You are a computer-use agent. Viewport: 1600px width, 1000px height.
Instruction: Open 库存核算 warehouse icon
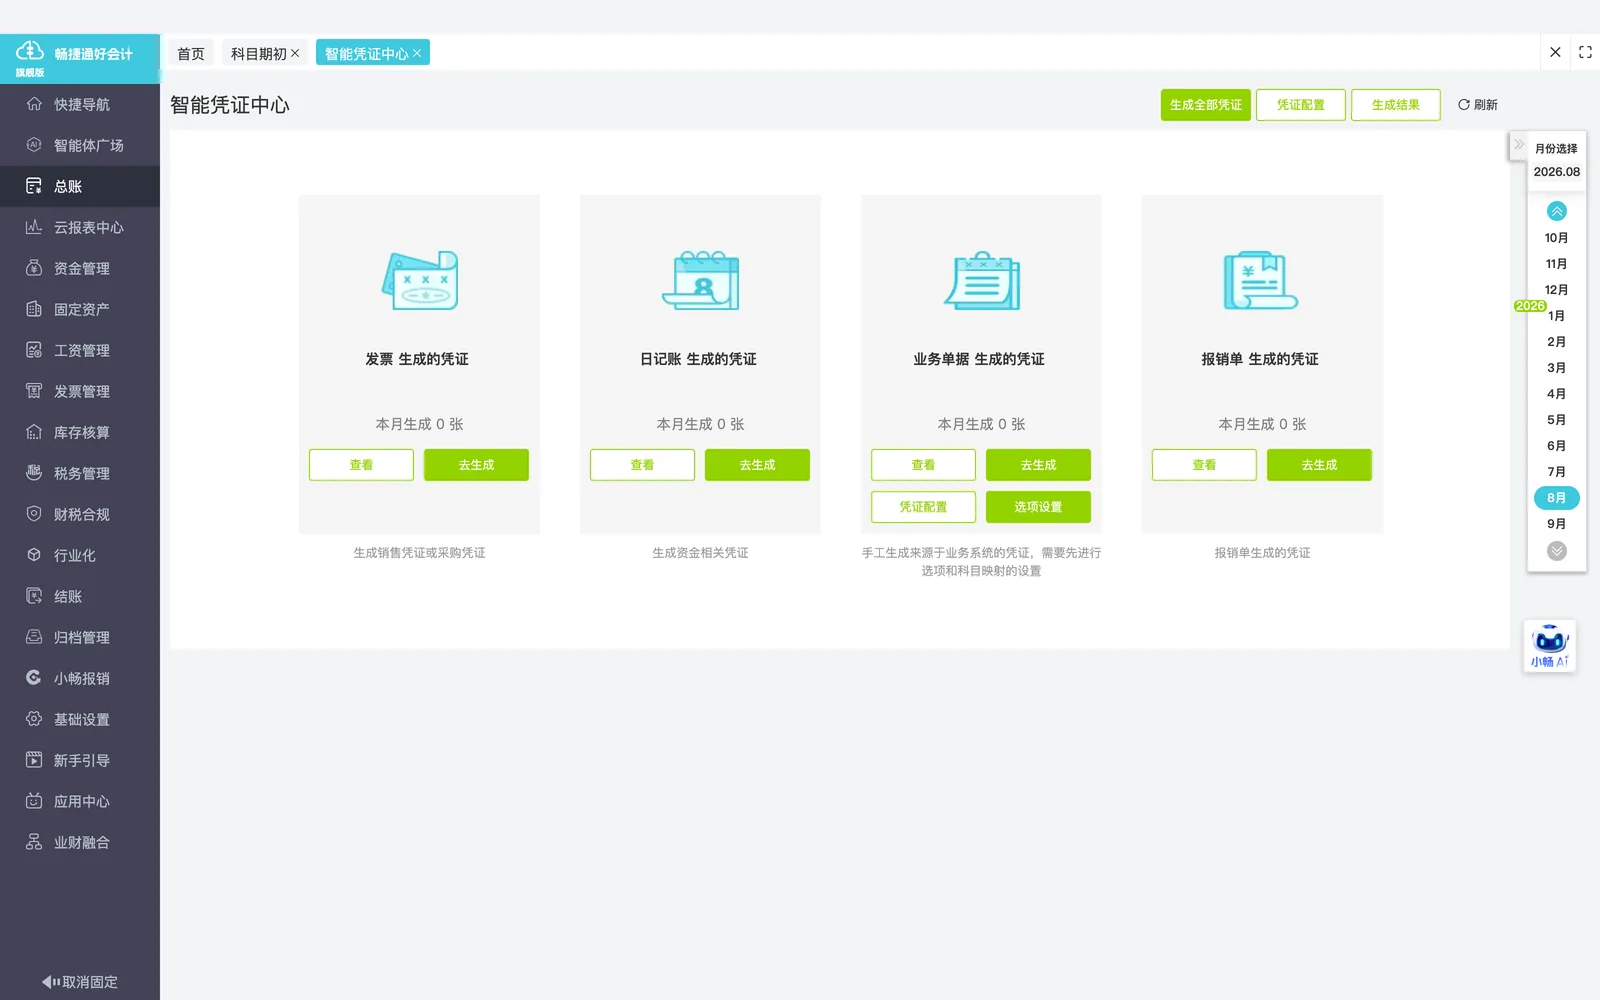point(34,432)
